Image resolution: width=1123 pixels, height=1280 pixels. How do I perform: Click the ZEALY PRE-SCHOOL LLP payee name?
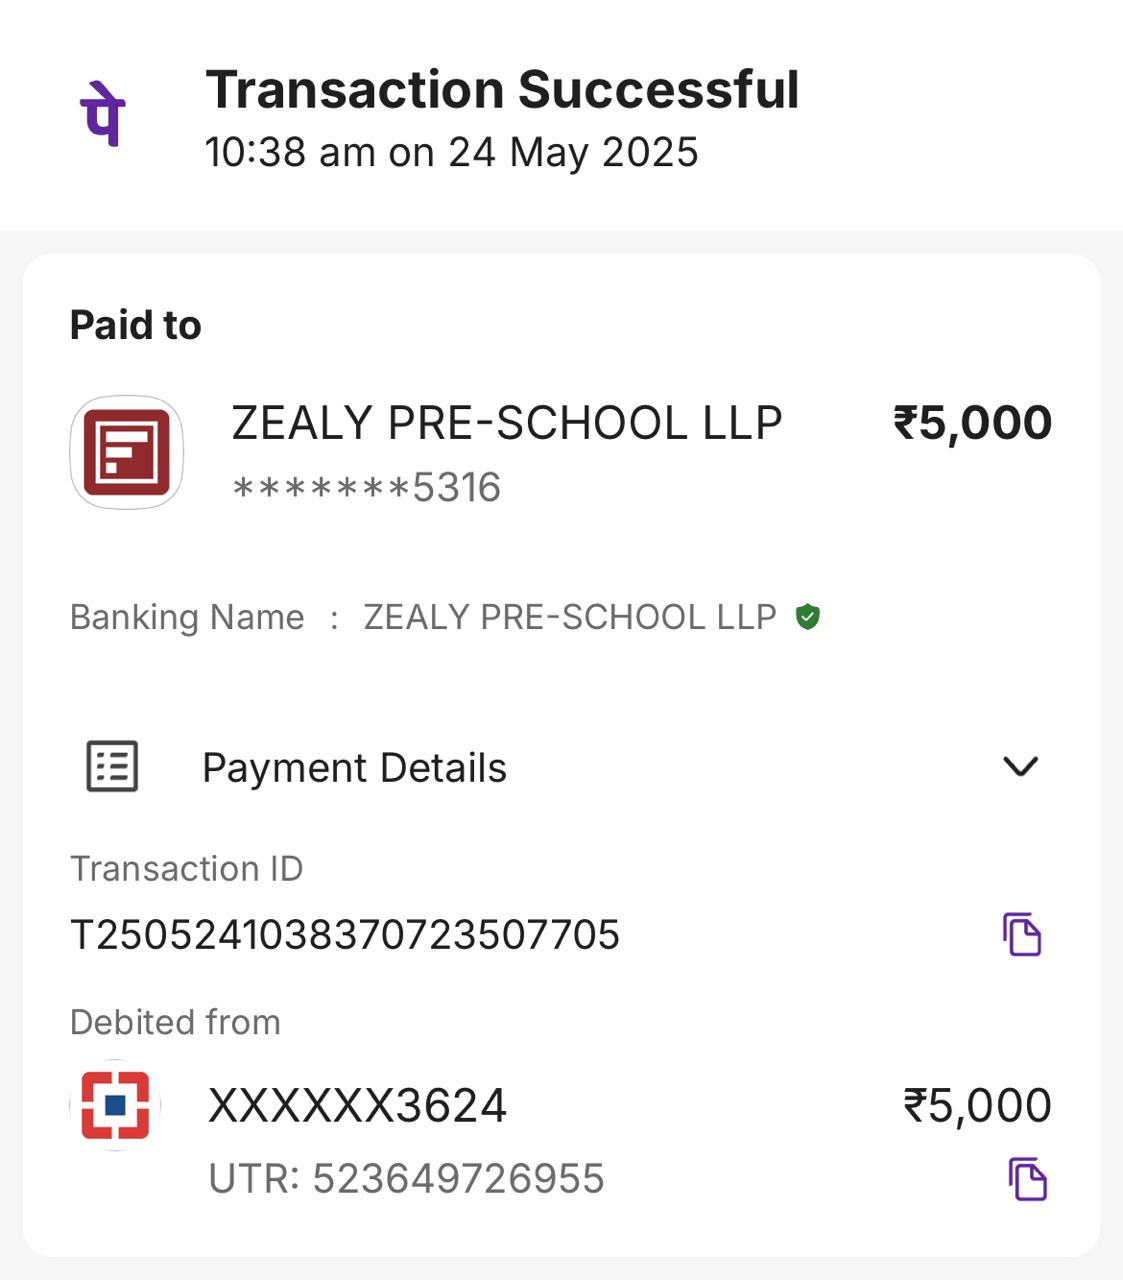[x=506, y=423]
